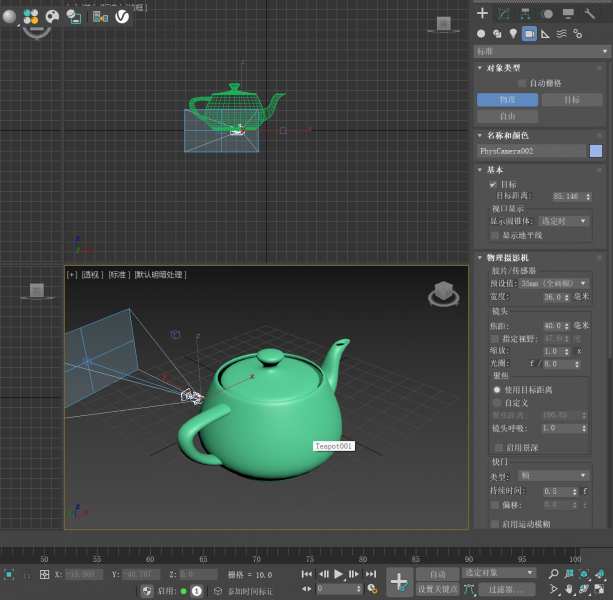Toggle the selection lock icon
This screenshot has width=613, height=600.
(27, 574)
